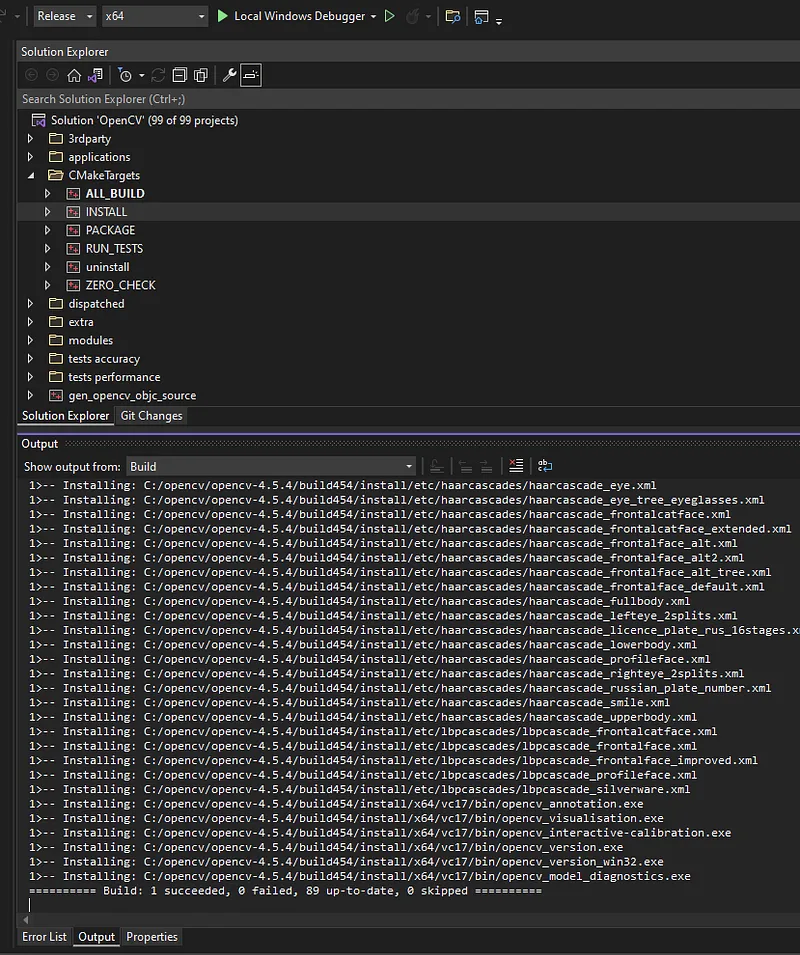Click the Output horizontal scrollbar left arrow

26,920
